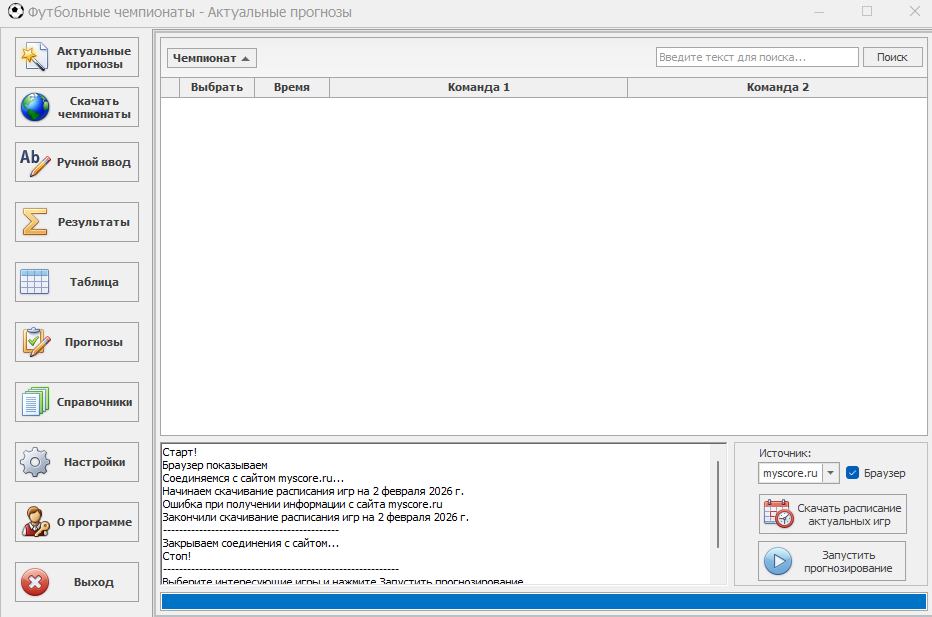The image size is (932, 617).
Task: Click log line 'Закончили скачивание расписания игр'
Action: coord(316,517)
